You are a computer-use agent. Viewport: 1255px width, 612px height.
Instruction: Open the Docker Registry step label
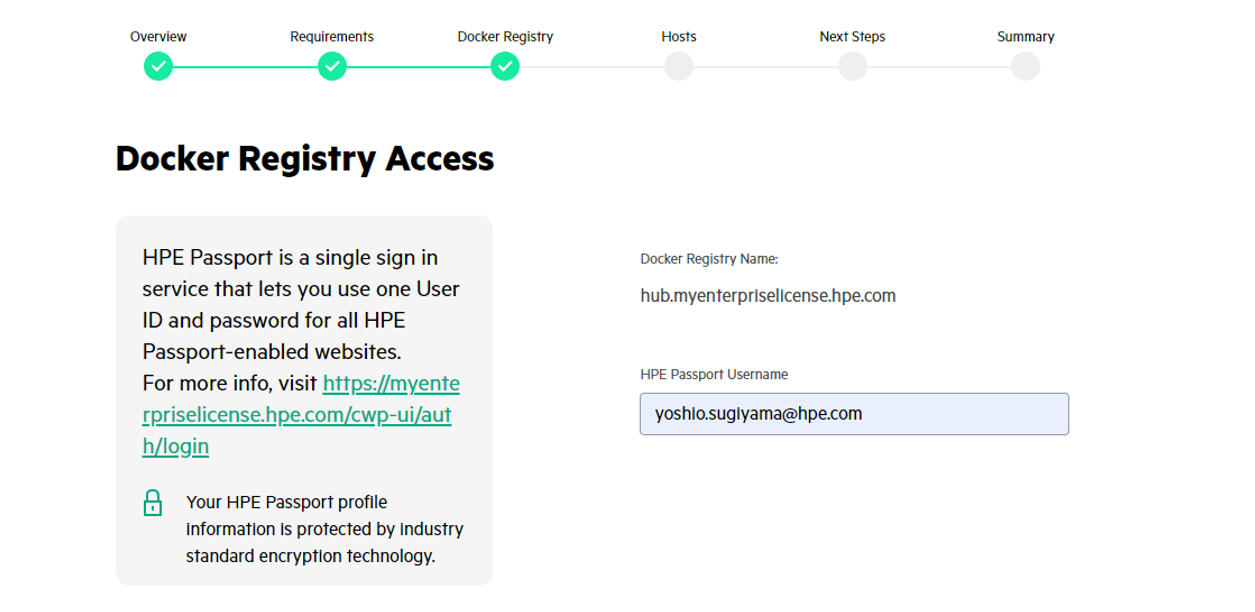pos(505,37)
